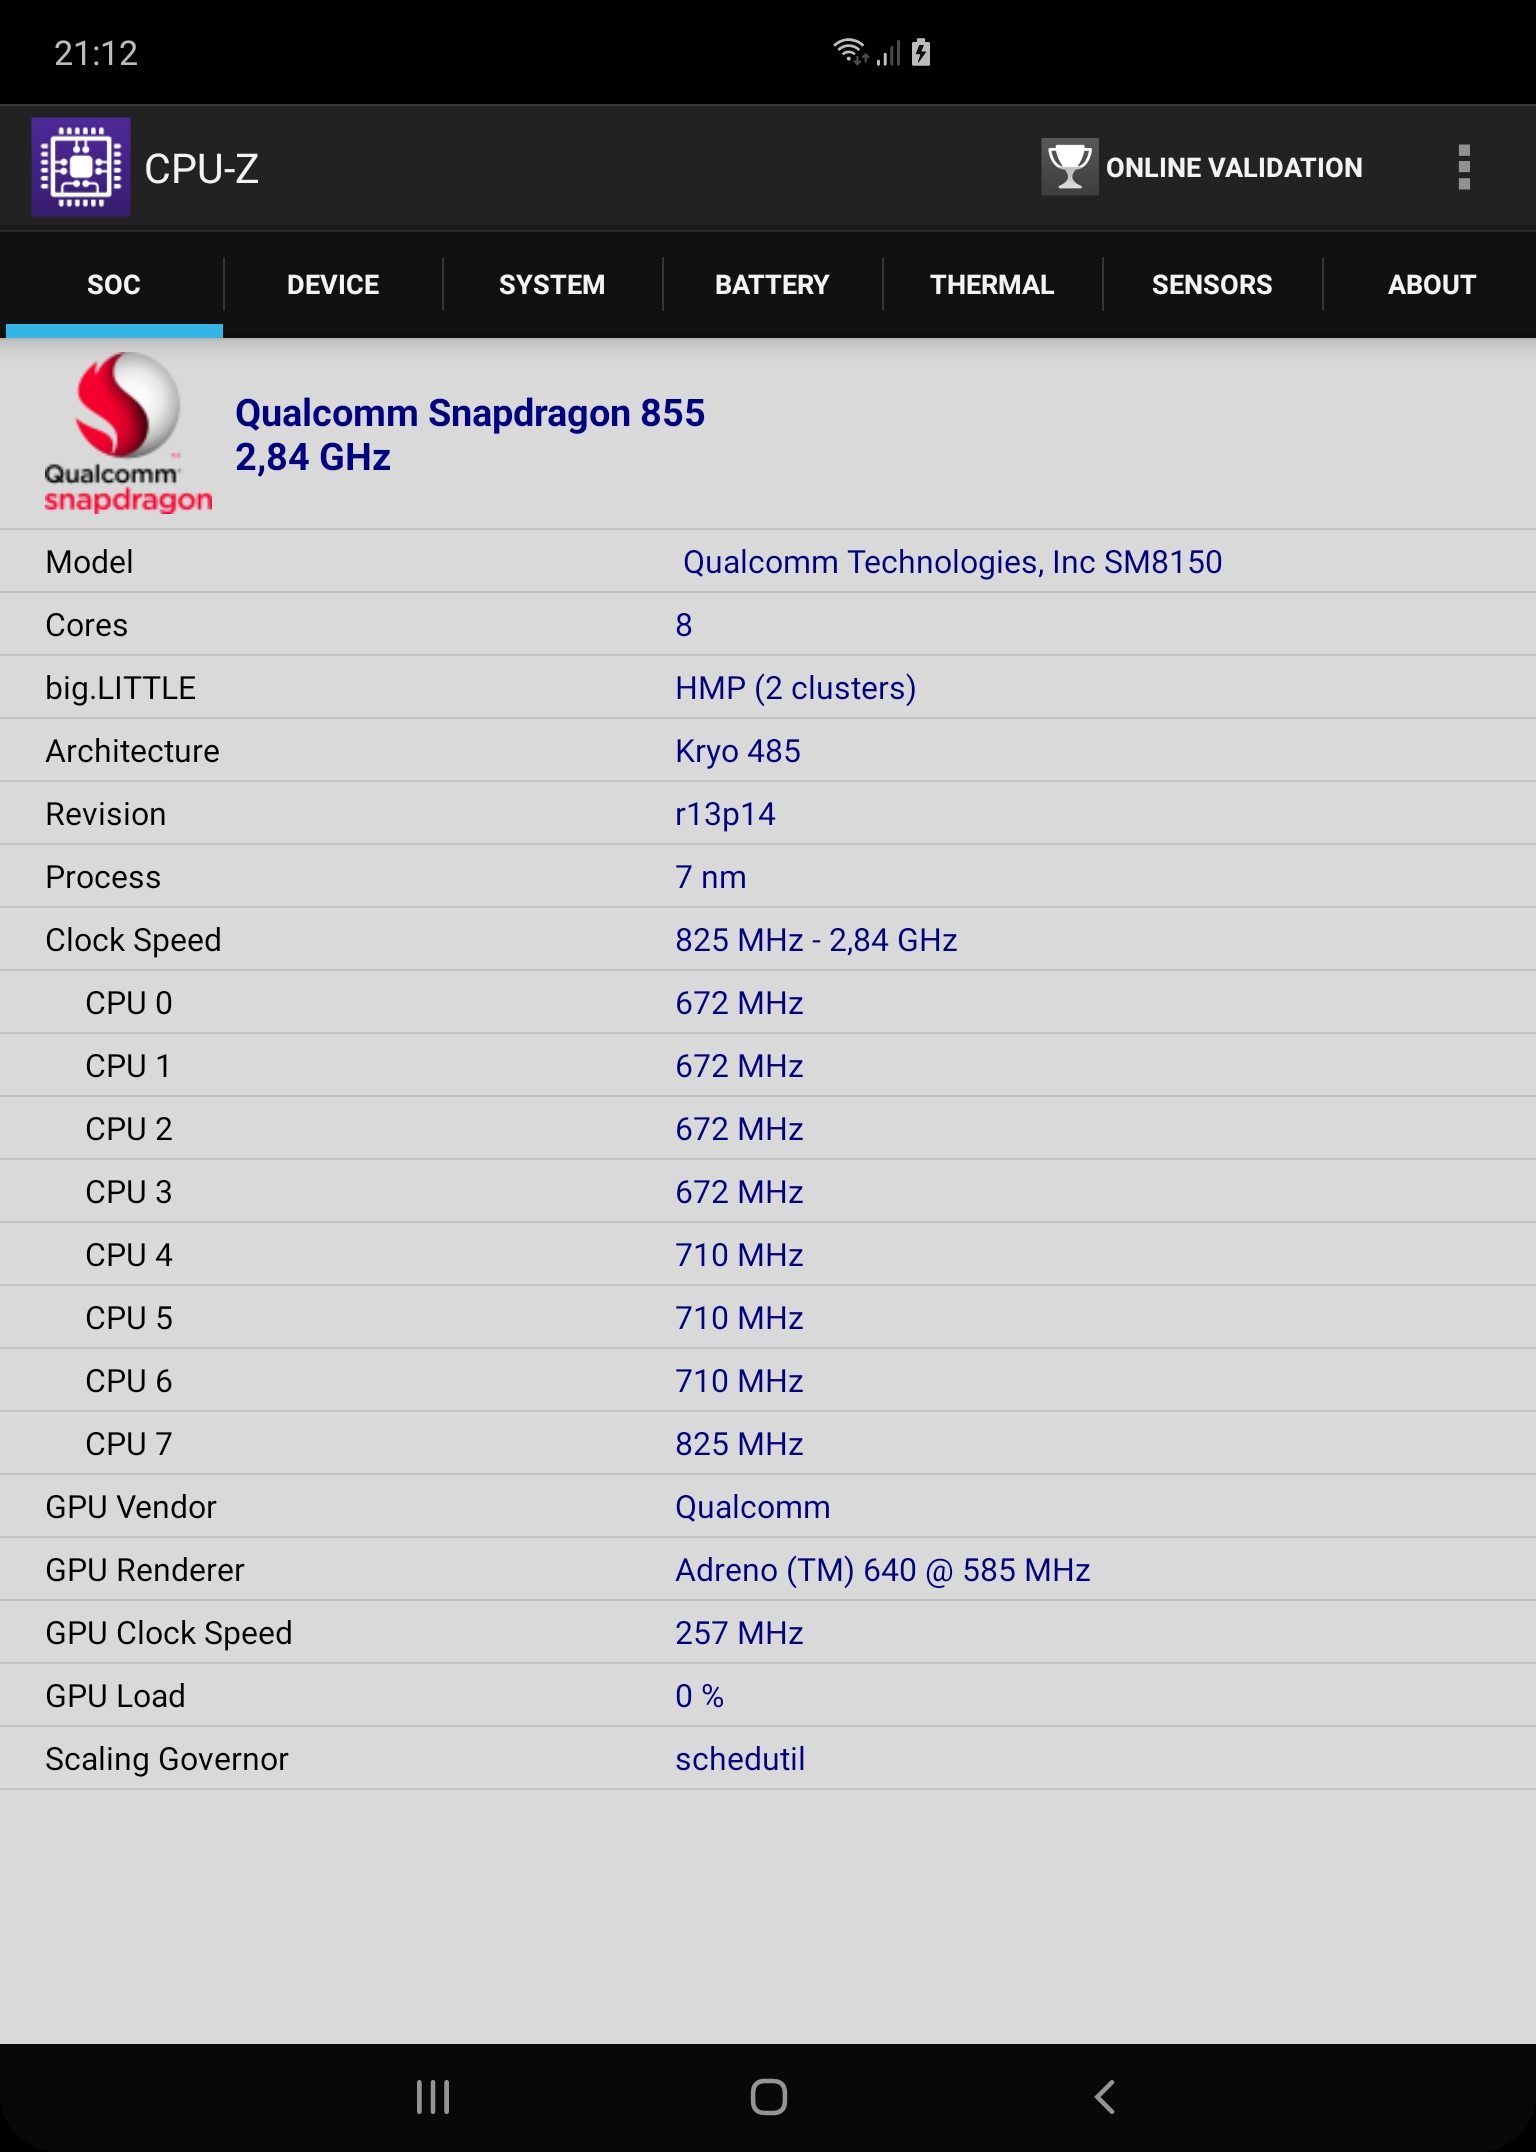Tap the battery charging status icon
Screen dimensions: 1536x2152
point(921,52)
